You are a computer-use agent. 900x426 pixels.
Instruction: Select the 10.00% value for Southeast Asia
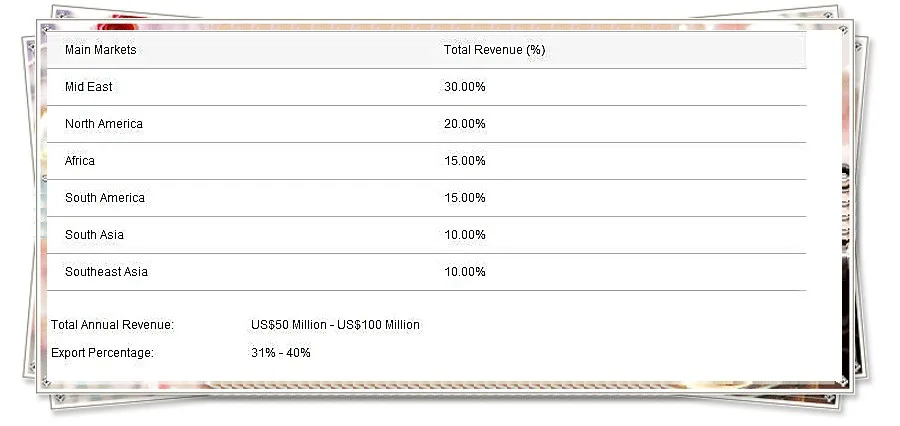(465, 272)
